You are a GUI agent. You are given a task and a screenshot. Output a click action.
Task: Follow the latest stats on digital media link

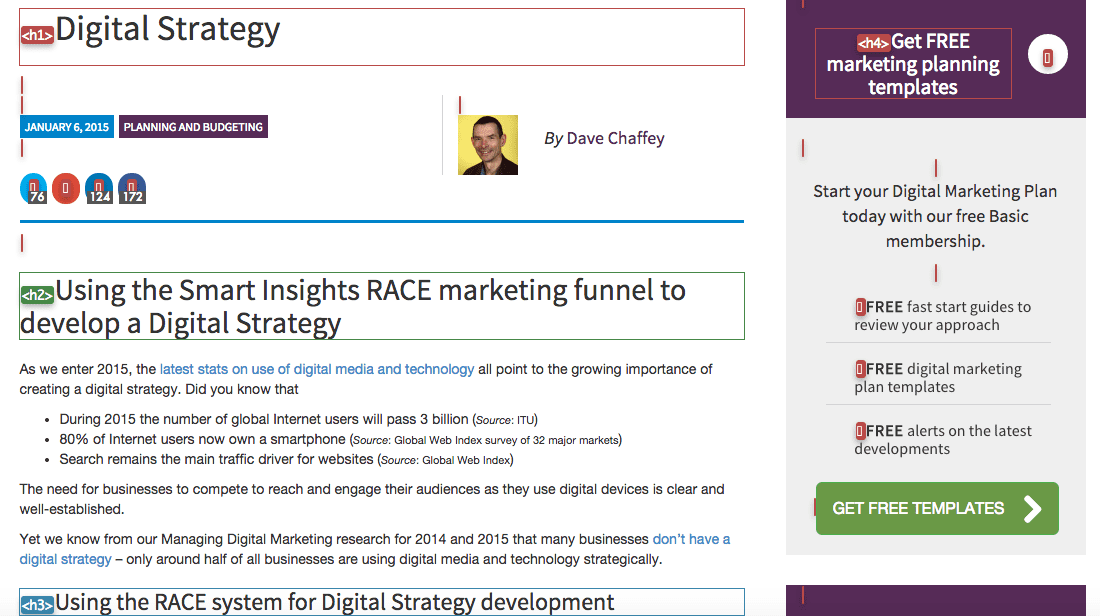[x=317, y=369]
